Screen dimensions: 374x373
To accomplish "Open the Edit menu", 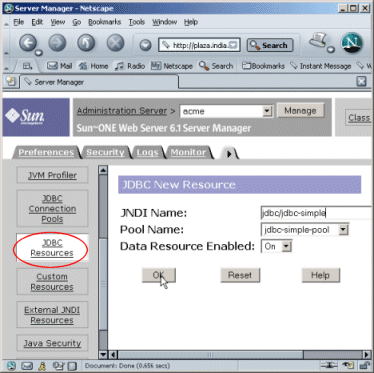I will click(x=37, y=22).
